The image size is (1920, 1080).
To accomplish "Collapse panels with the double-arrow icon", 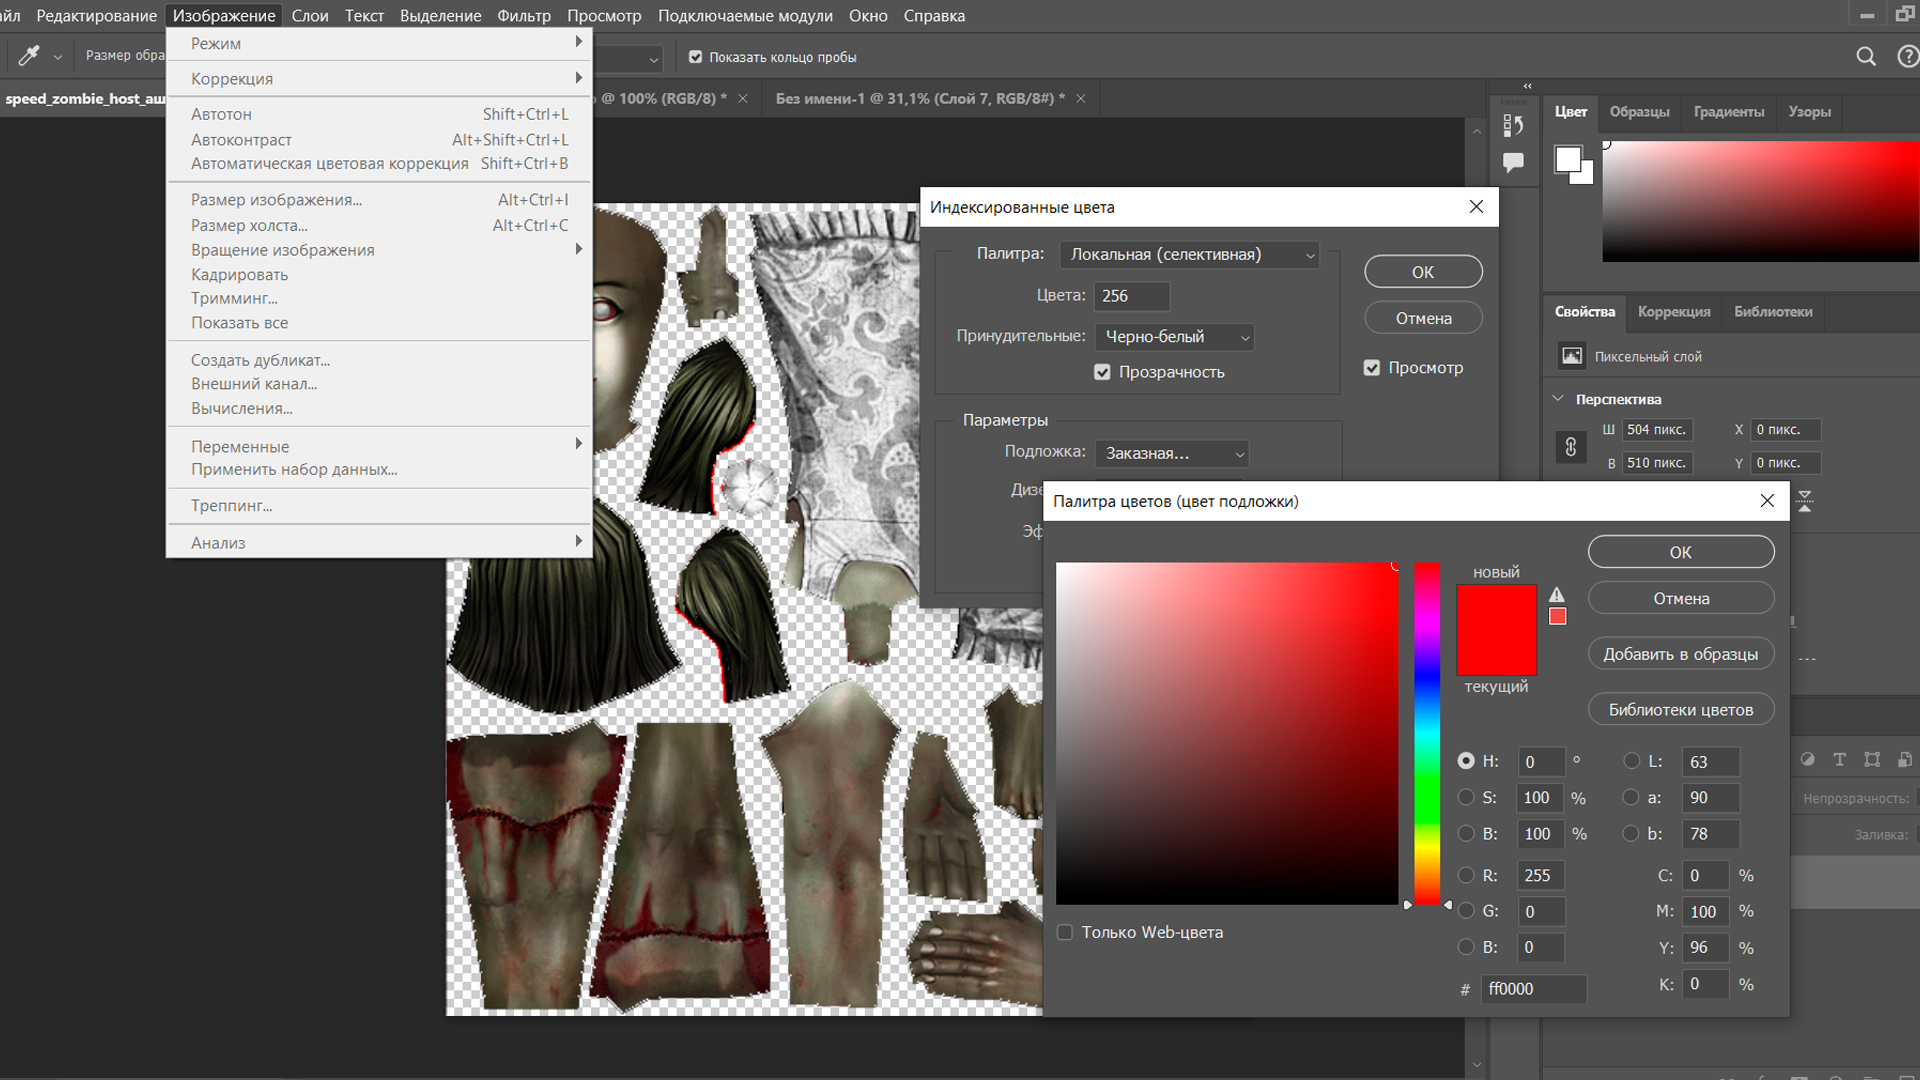I will pos(1527,86).
